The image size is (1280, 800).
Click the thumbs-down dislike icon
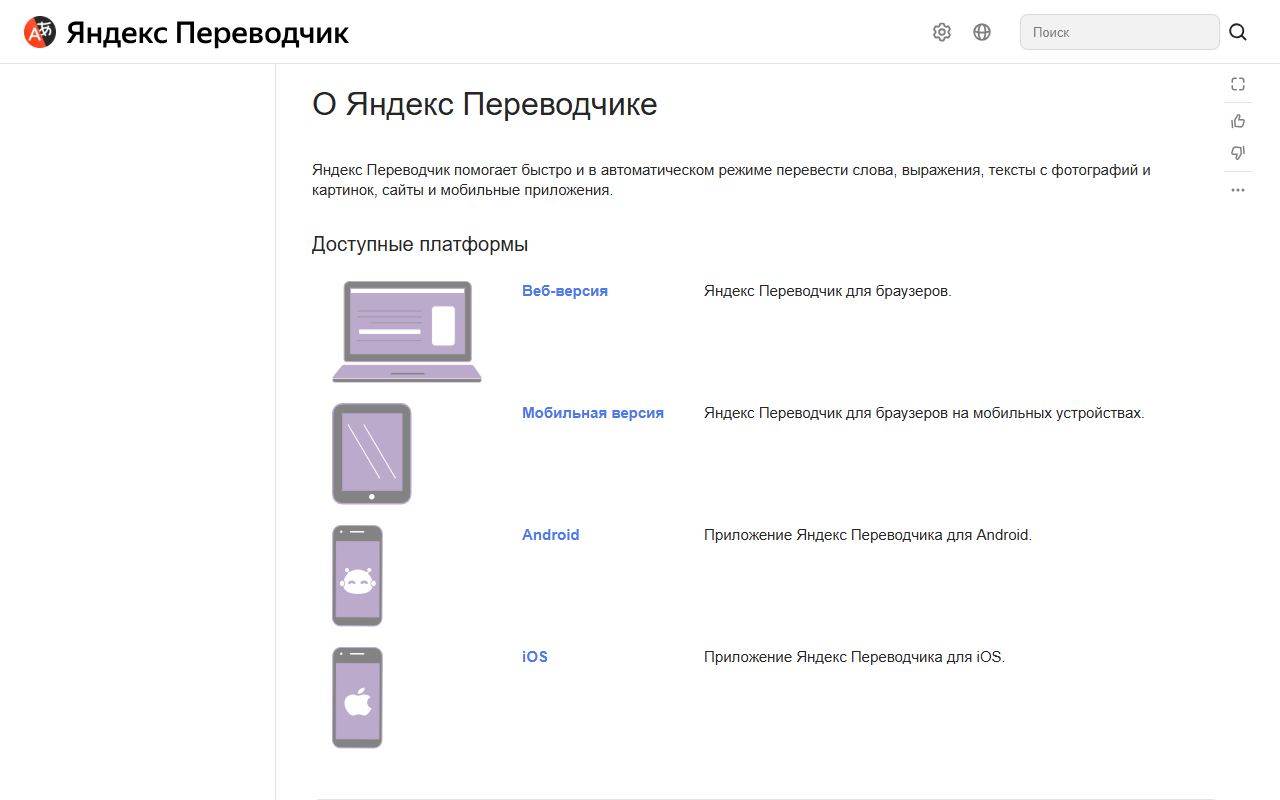click(1238, 153)
